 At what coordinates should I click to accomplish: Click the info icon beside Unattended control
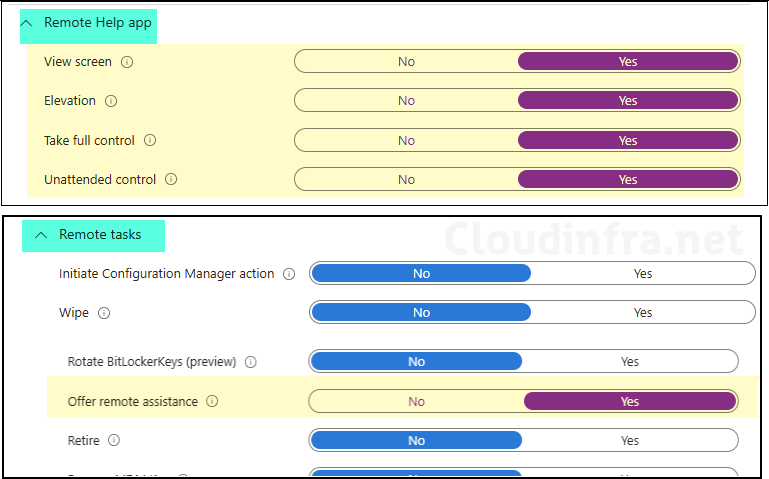(x=171, y=180)
